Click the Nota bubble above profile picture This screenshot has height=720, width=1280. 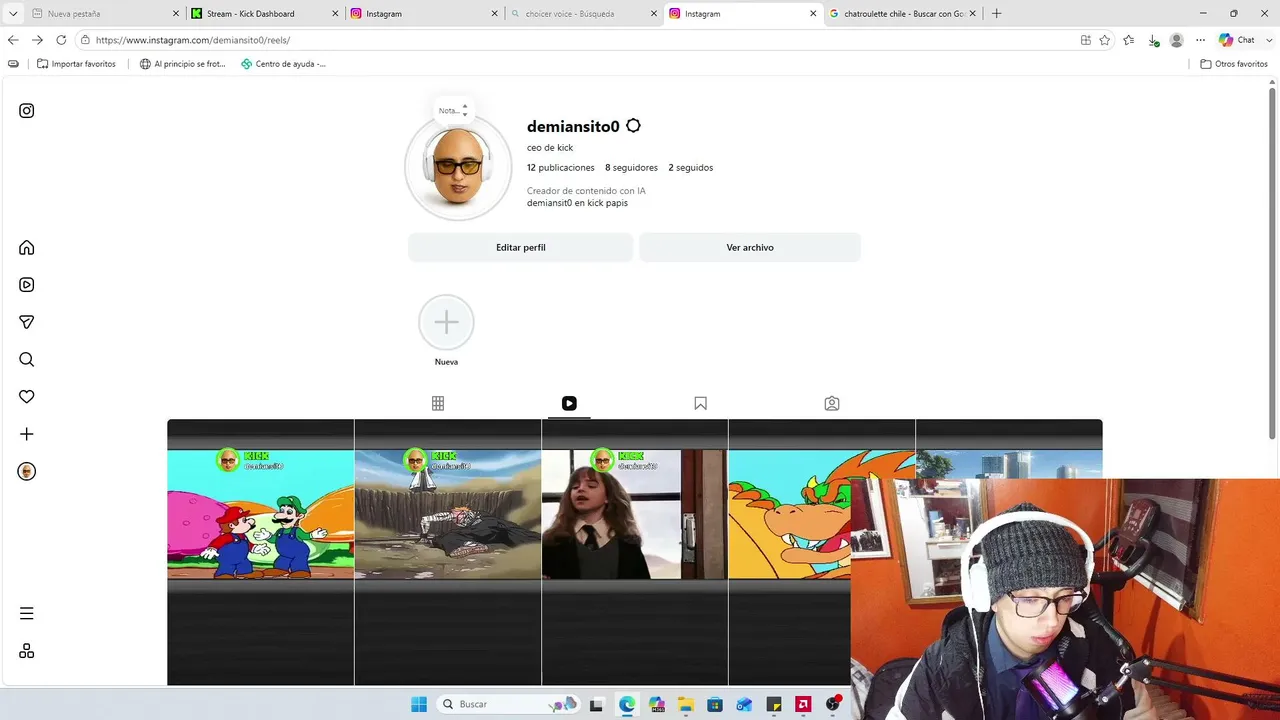[x=453, y=110]
